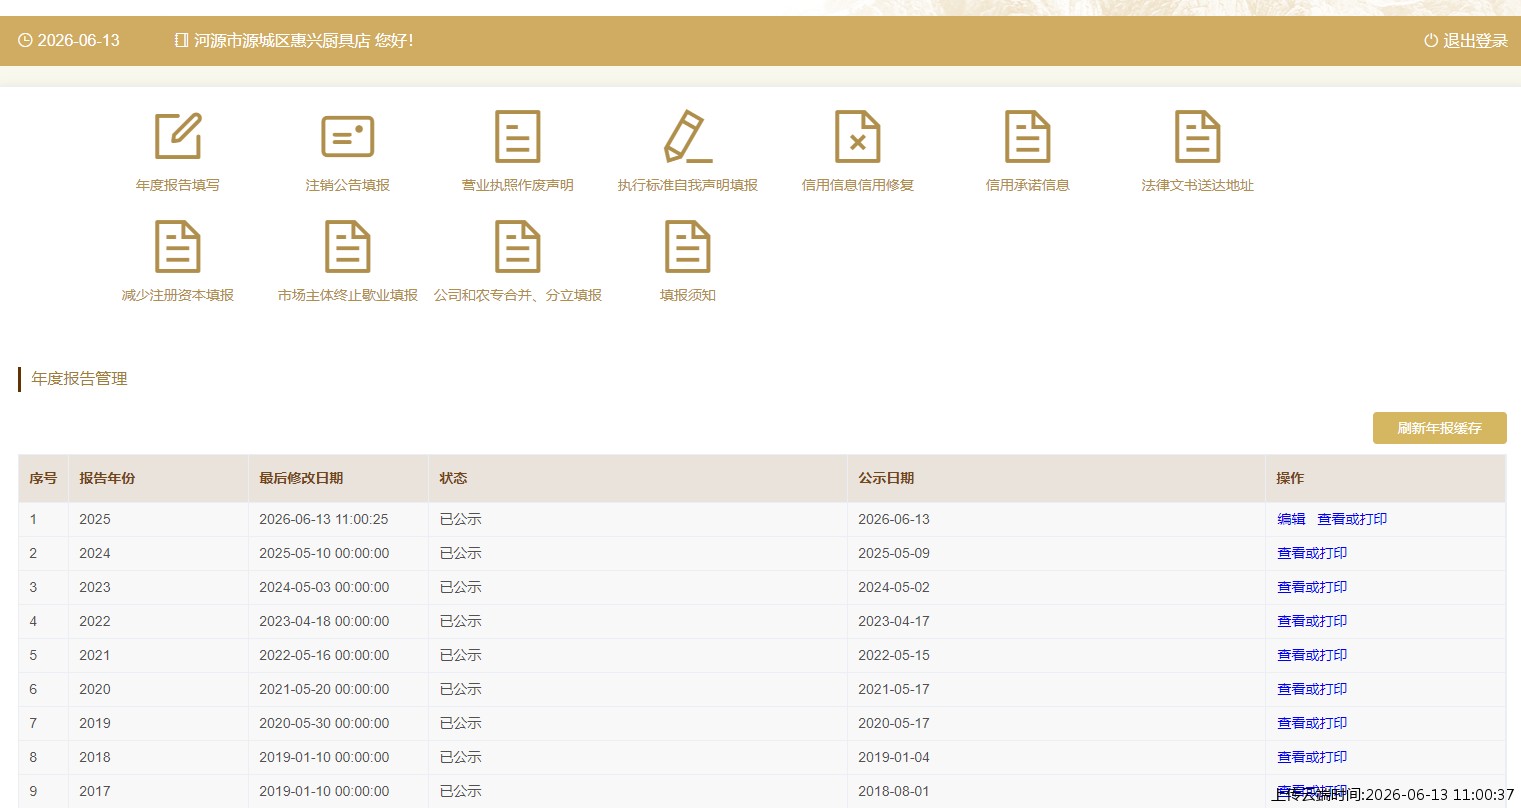This screenshot has width=1521, height=808.
Task: Open 查看或打印 for 2018 report
Action: pos(1312,757)
